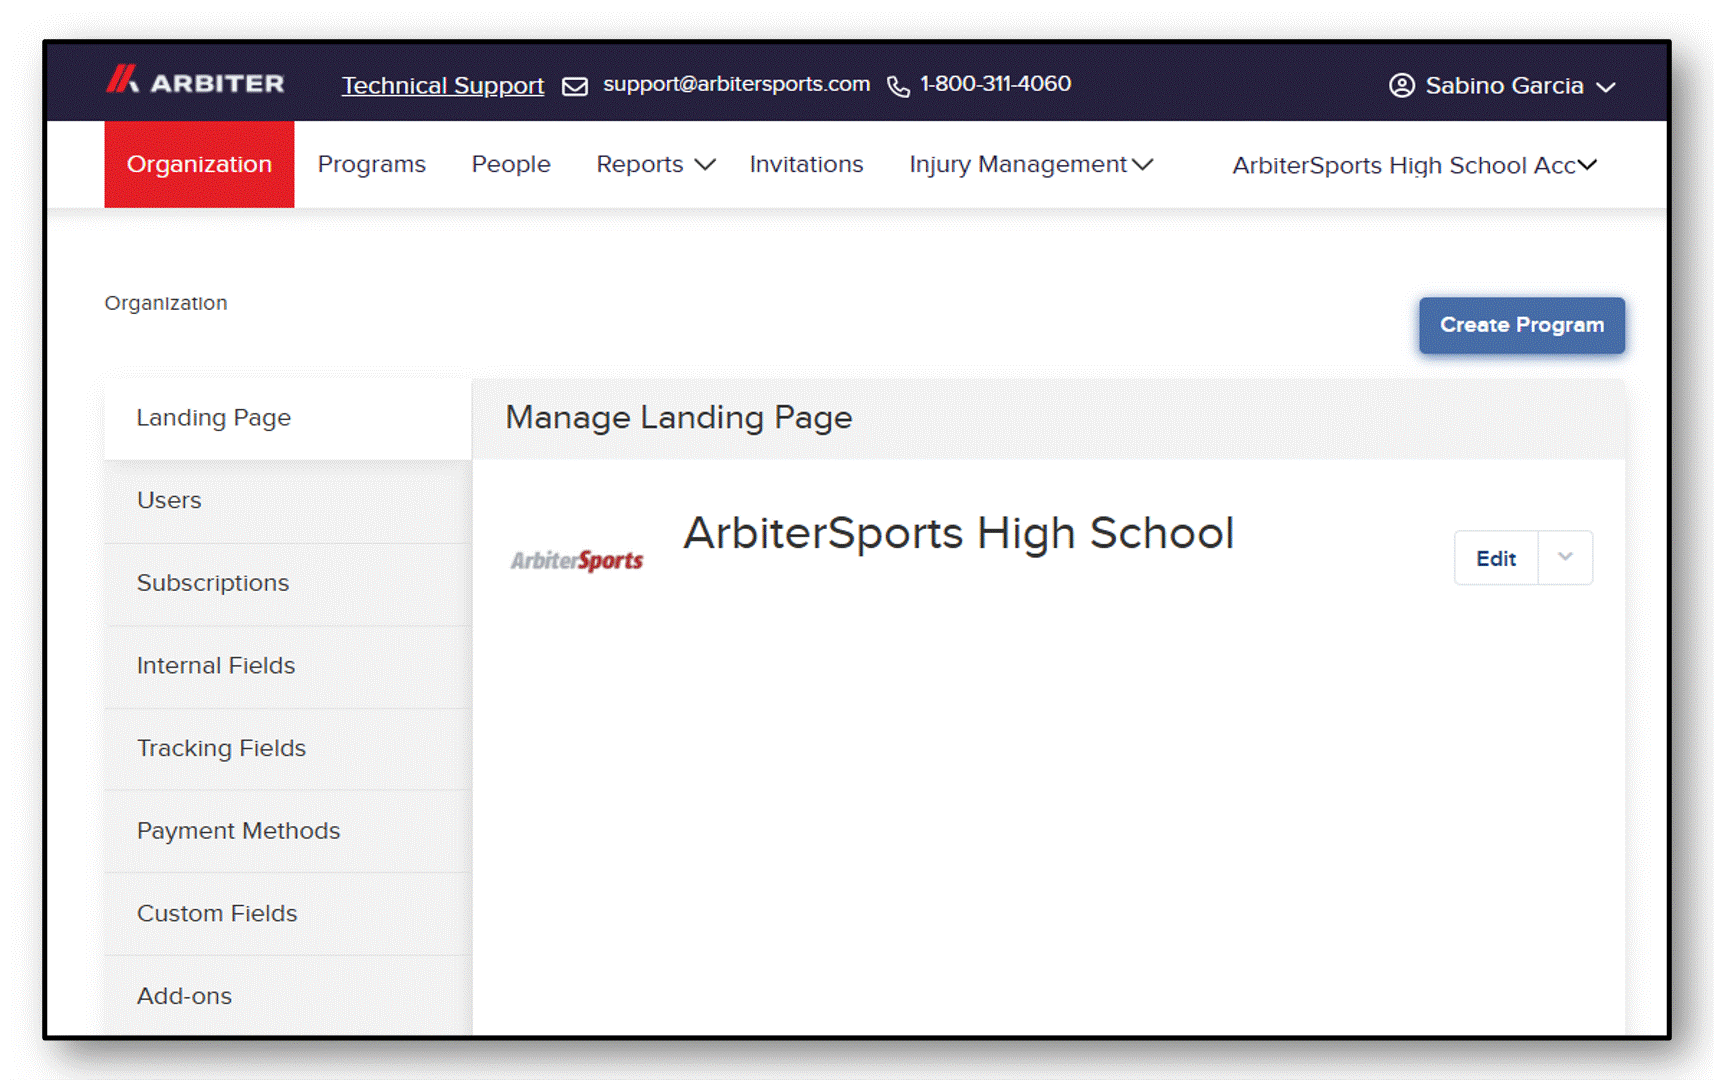Open Users in the sidebar

[288, 501]
